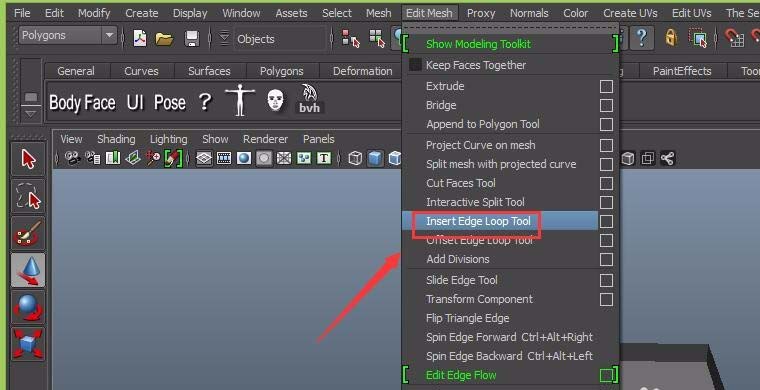Viewport: 760px width, 390px height.
Task: Switch to the PaintEffects shelf tab
Action: coord(682,71)
